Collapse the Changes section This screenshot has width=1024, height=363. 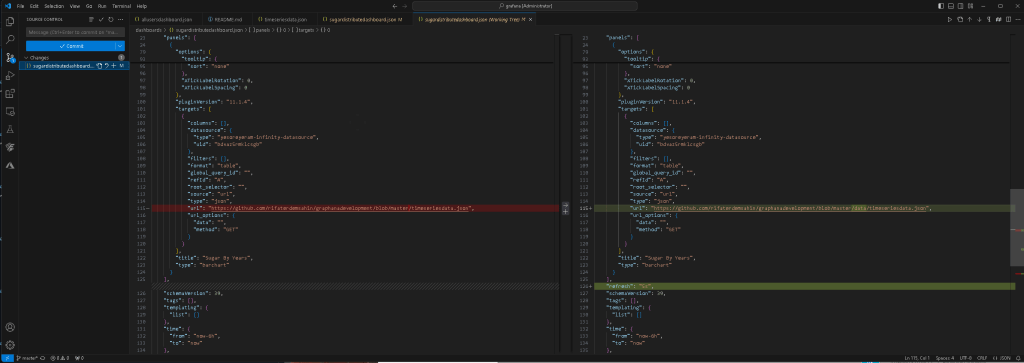tap(40, 57)
